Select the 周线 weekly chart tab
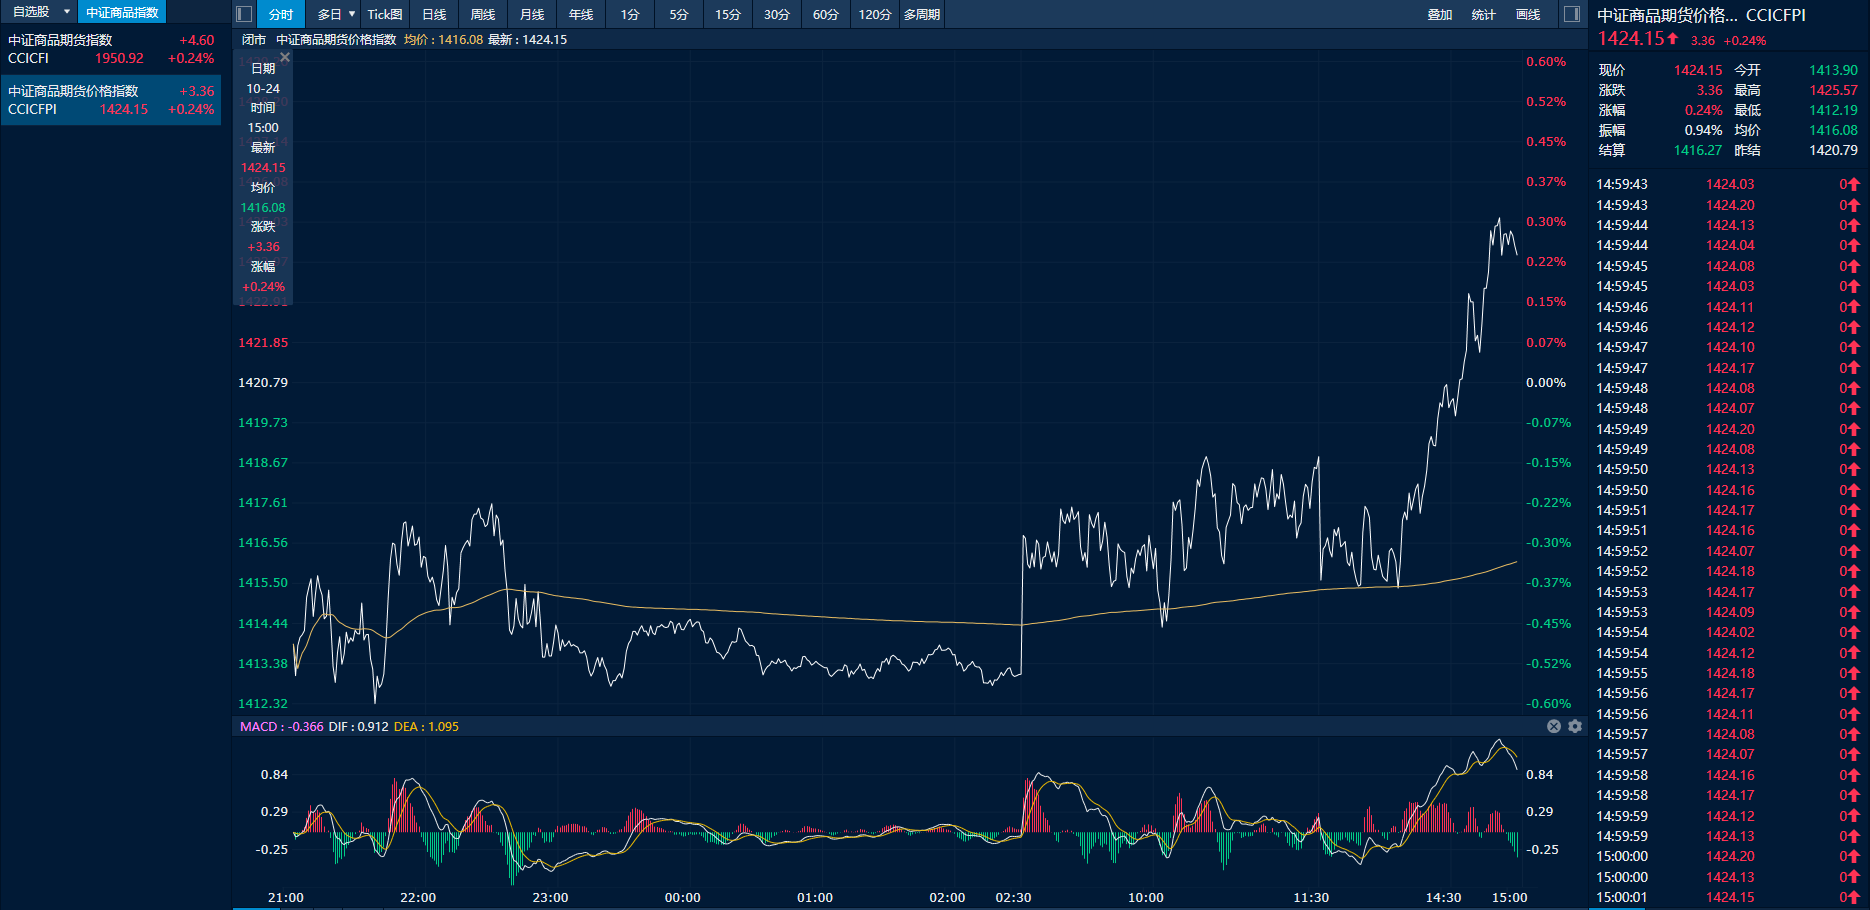This screenshot has width=1870, height=910. pos(483,14)
